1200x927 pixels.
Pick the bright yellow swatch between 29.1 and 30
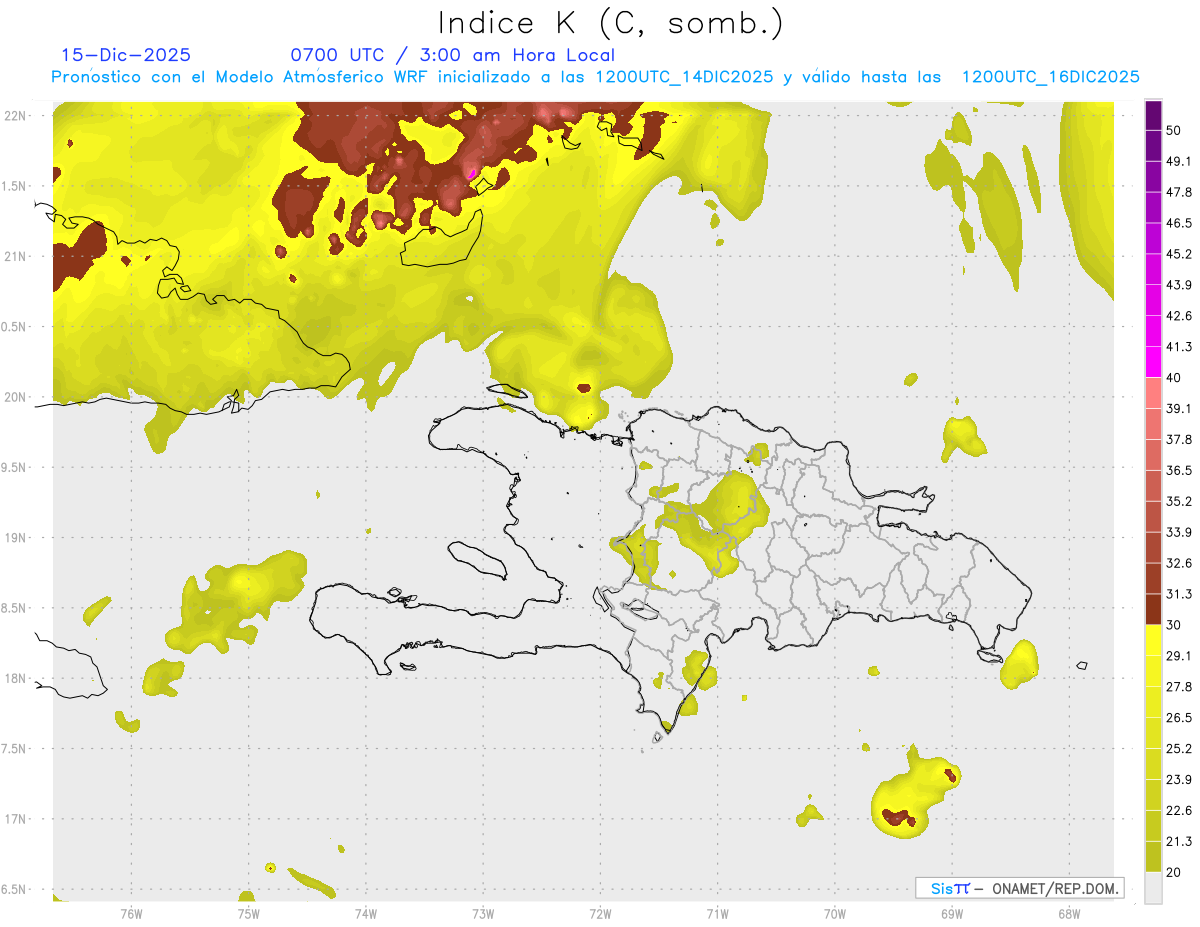tap(1153, 641)
